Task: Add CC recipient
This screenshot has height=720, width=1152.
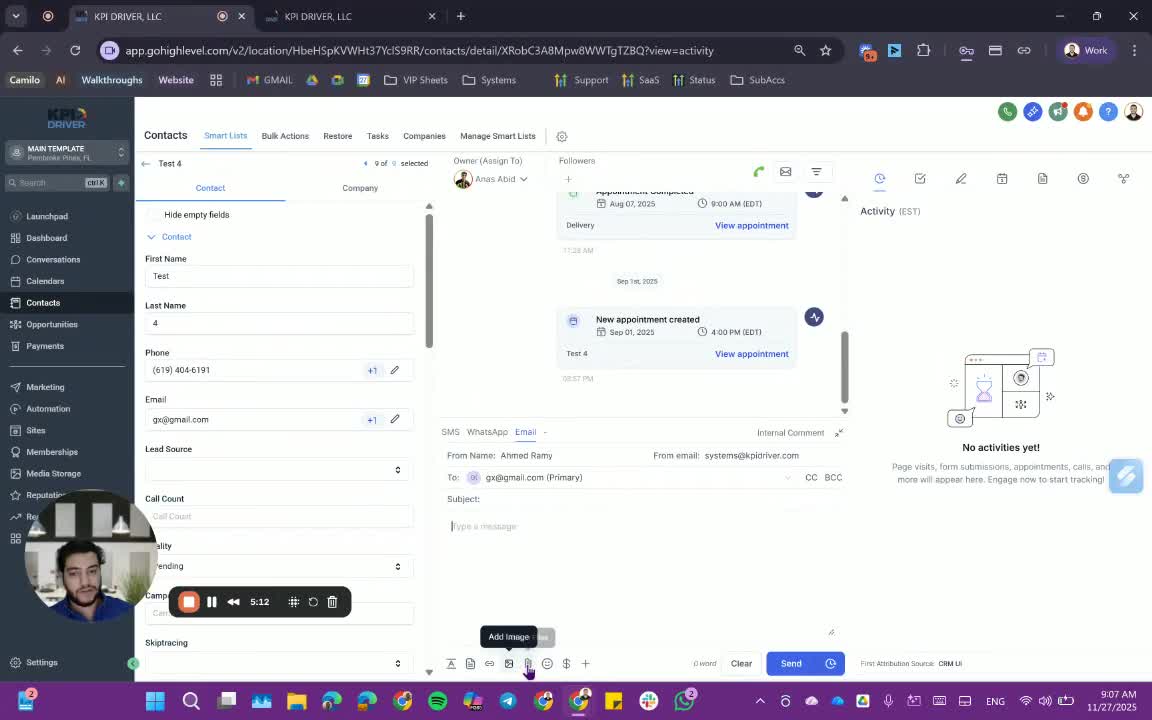Action: (x=811, y=478)
